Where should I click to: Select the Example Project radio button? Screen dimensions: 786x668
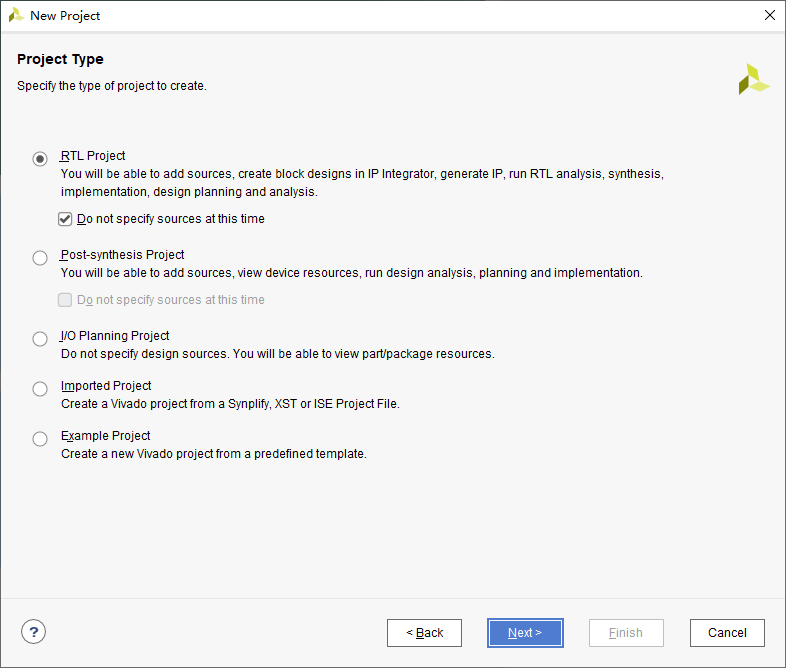tap(40, 439)
